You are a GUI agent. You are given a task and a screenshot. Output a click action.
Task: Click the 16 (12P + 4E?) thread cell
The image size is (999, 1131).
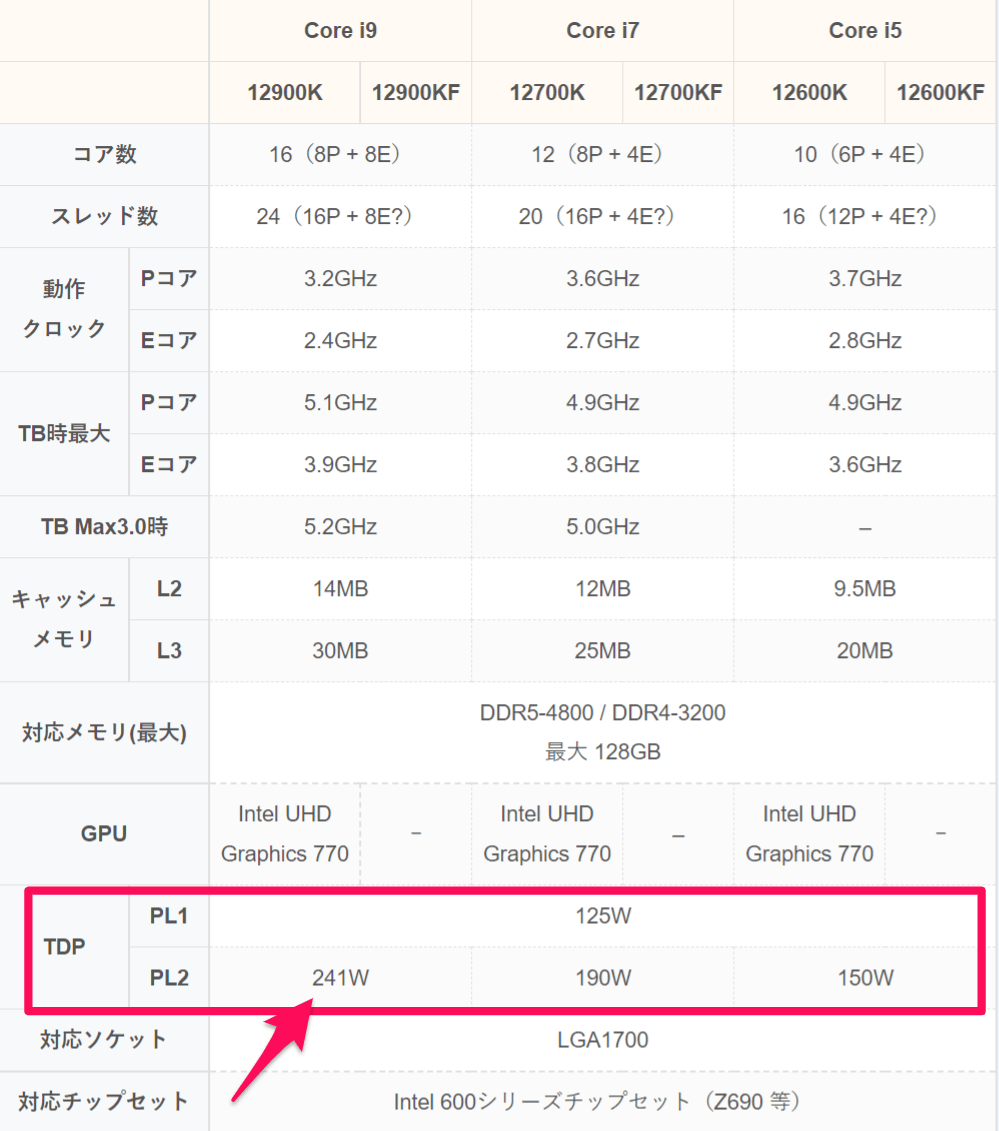(865, 216)
